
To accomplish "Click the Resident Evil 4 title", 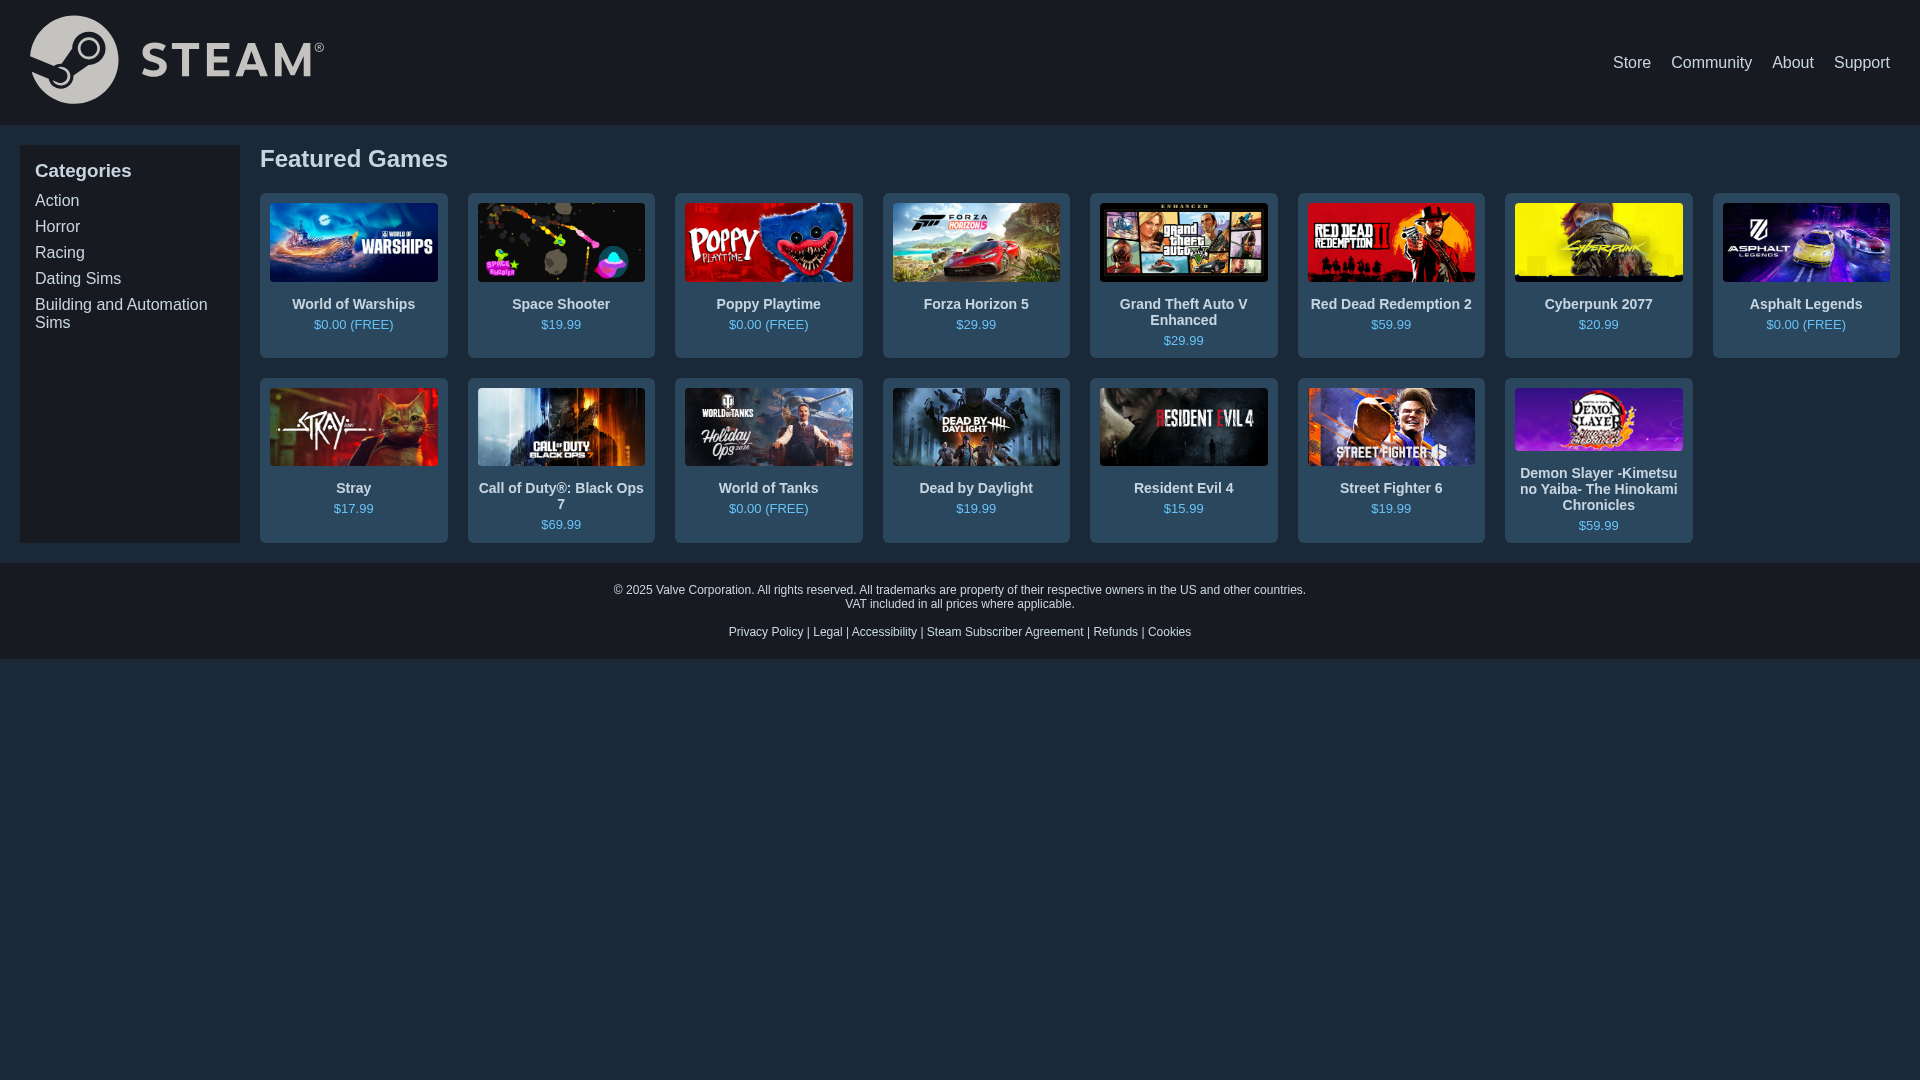I will pos(1183,488).
